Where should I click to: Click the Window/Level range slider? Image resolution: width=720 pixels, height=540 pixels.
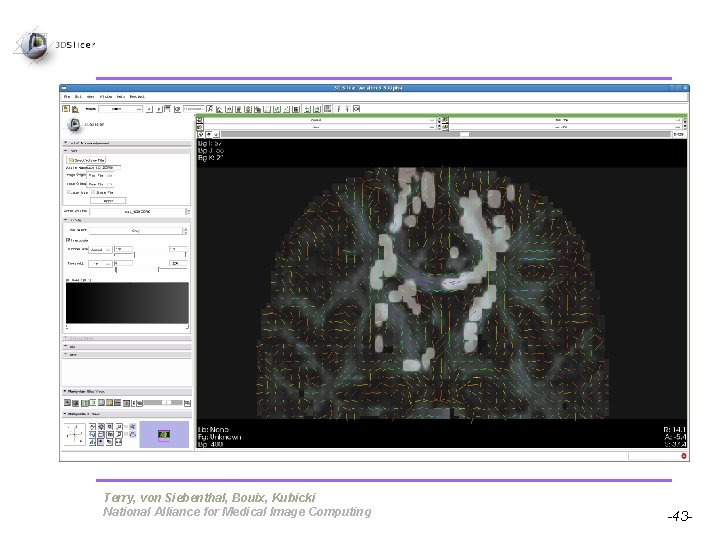[151, 255]
